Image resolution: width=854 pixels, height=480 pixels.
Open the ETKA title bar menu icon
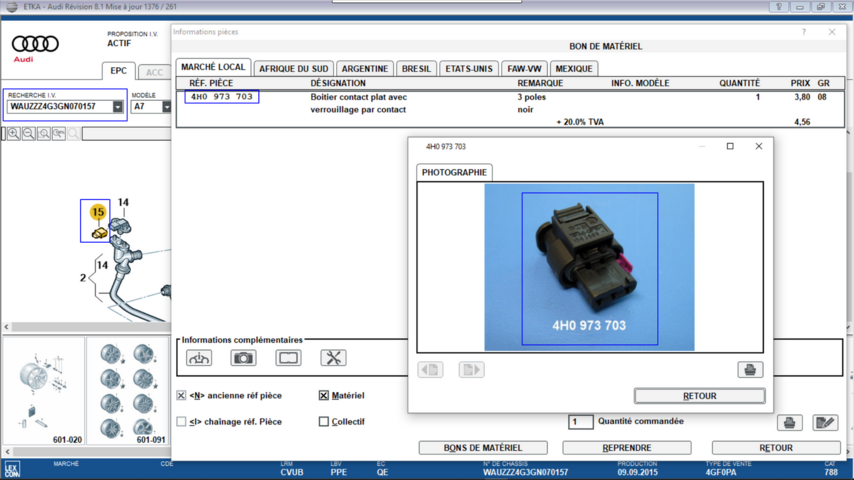[11, 7]
